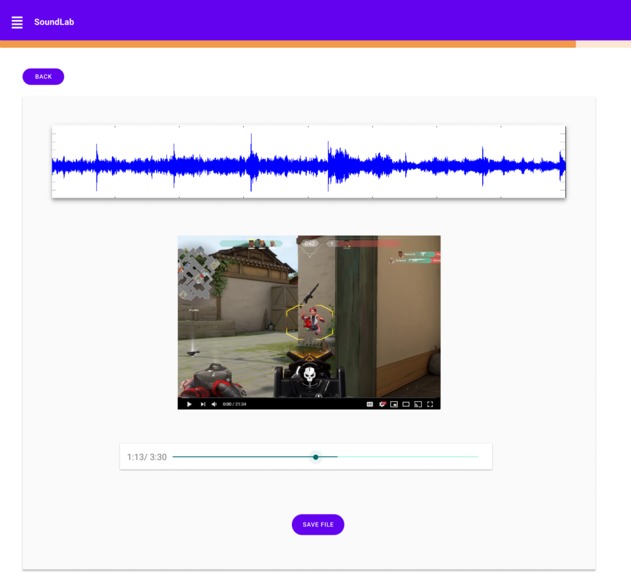Viewport: 631px width, 573px height.
Task: Mute the video player volume icon
Action: tap(214, 404)
